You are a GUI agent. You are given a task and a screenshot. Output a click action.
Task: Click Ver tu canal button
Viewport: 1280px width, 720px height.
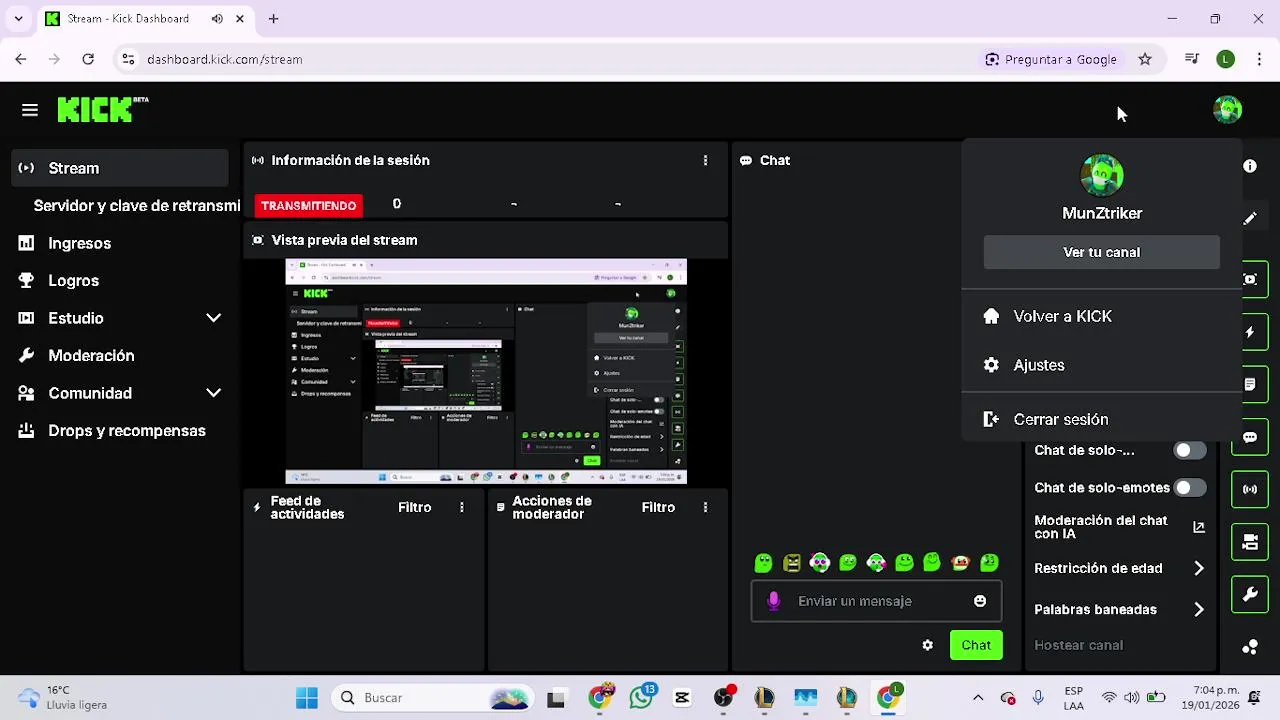(1101, 252)
